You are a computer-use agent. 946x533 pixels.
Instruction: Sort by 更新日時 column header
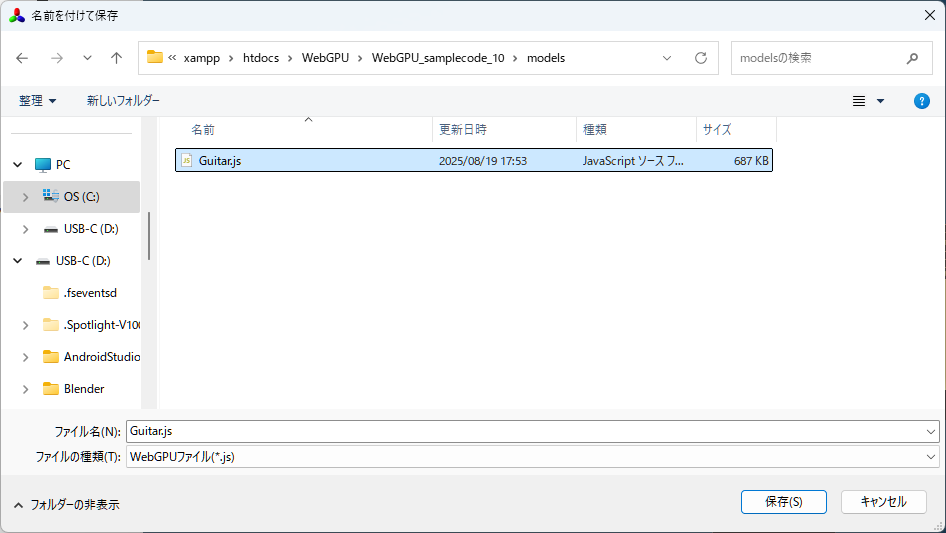pos(461,130)
